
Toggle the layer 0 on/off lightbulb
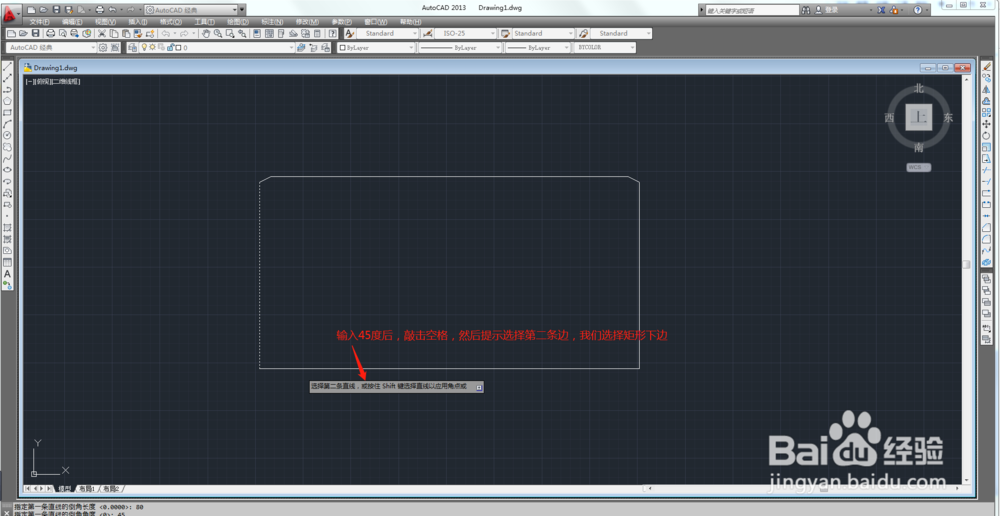click(144, 47)
